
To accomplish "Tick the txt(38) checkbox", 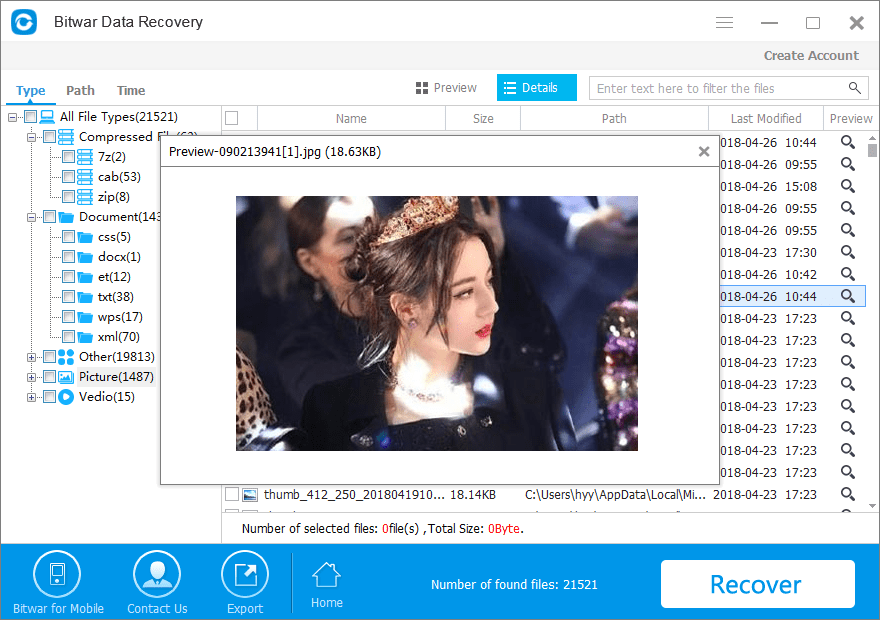I will coord(68,297).
